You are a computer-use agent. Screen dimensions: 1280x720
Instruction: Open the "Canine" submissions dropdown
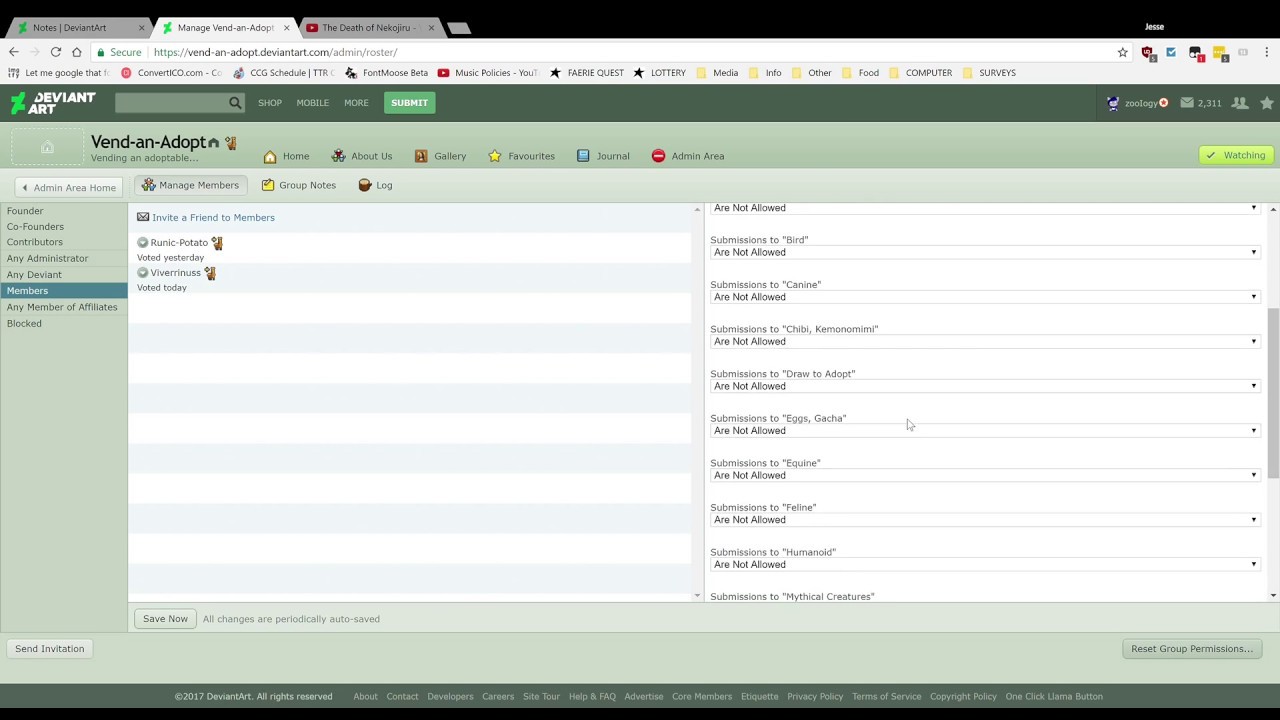tap(984, 297)
